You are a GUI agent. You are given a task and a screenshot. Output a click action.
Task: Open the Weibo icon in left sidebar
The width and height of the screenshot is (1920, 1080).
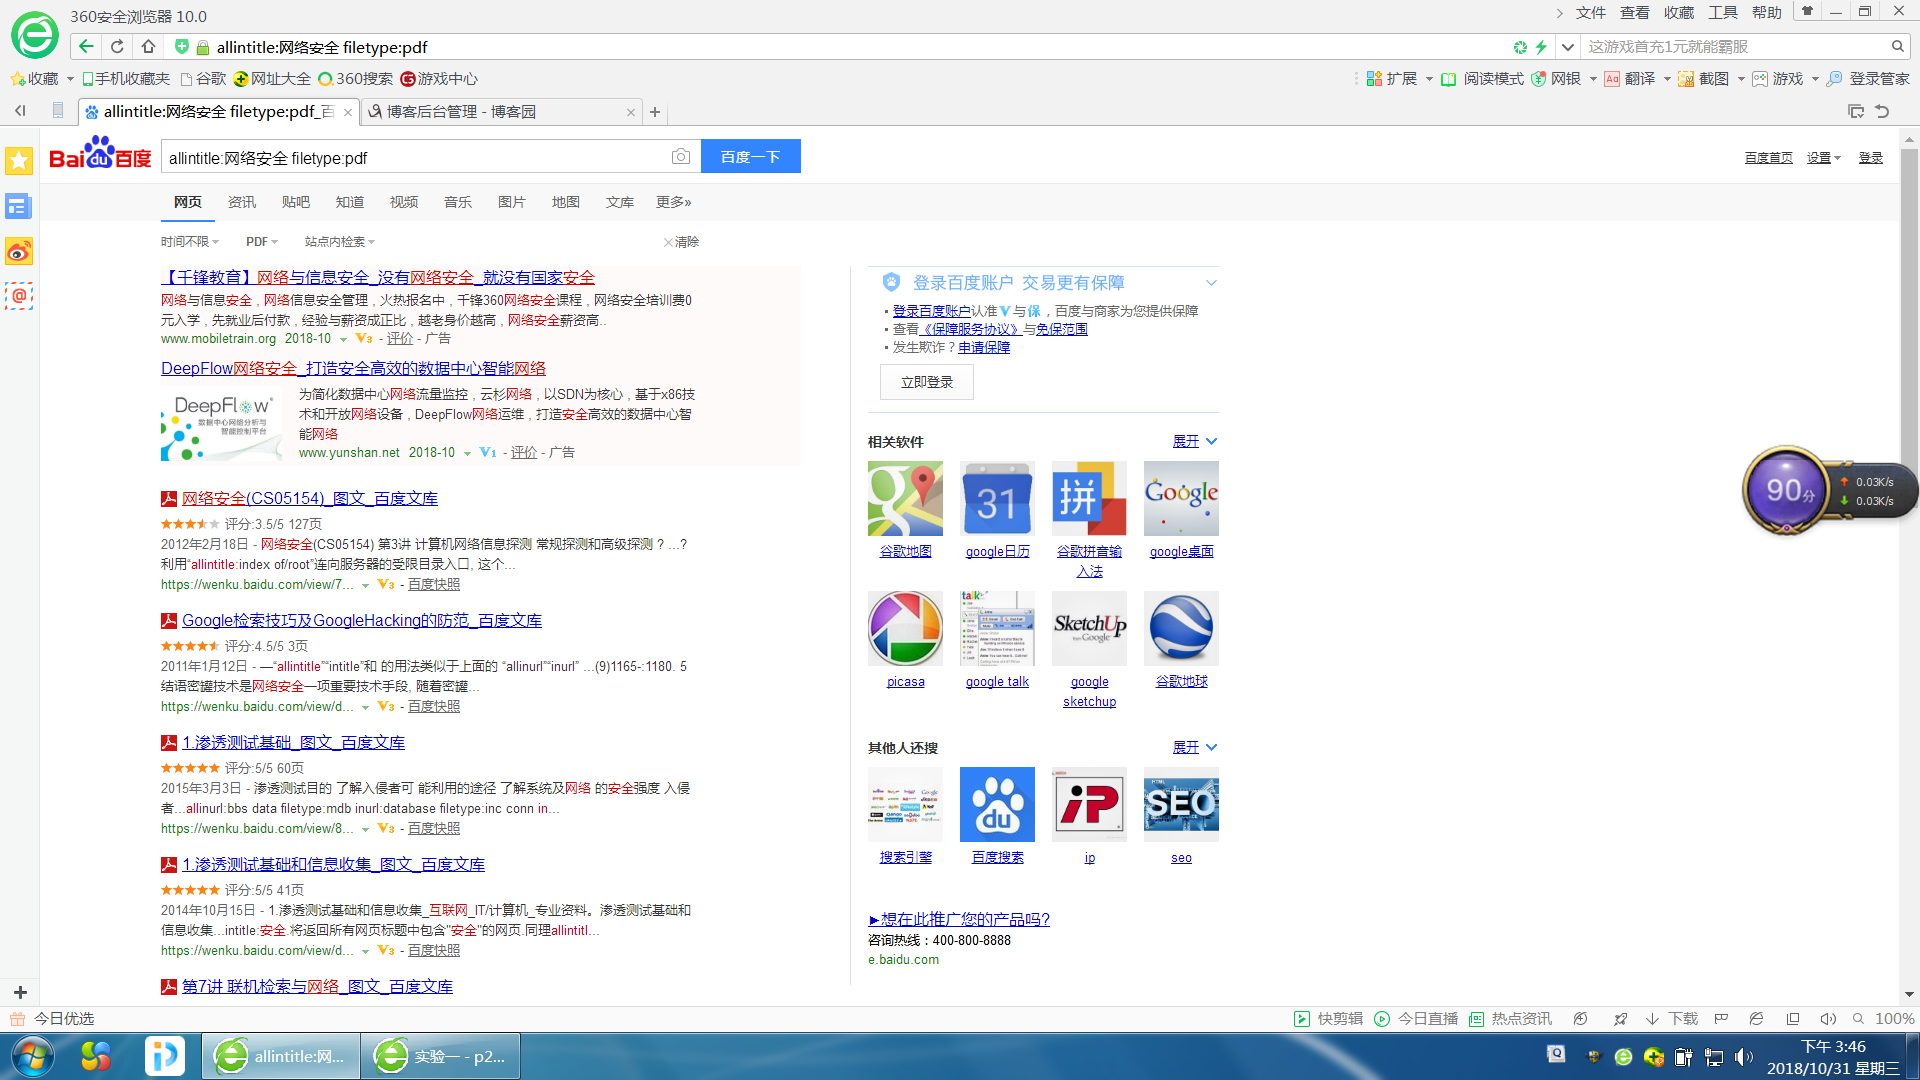[19, 251]
